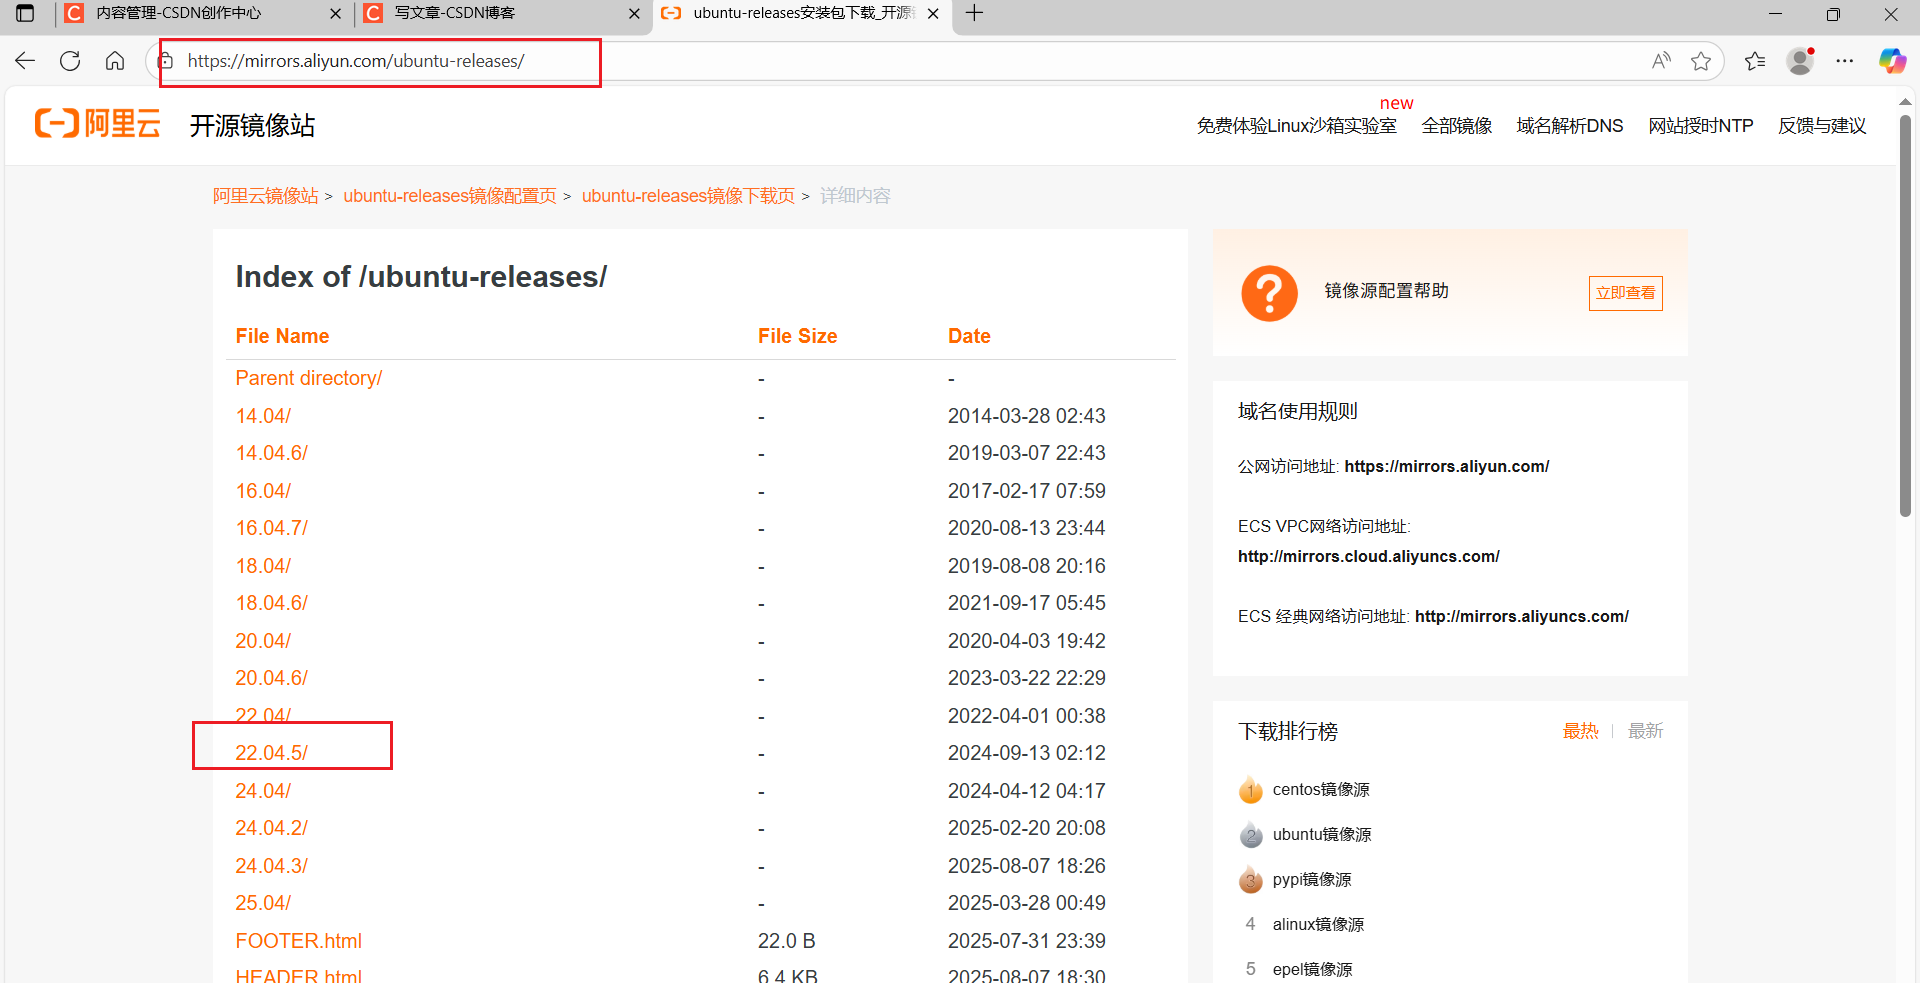This screenshot has height=983, width=1920.
Task: Click the Date column header
Action: click(x=969, y=336)
